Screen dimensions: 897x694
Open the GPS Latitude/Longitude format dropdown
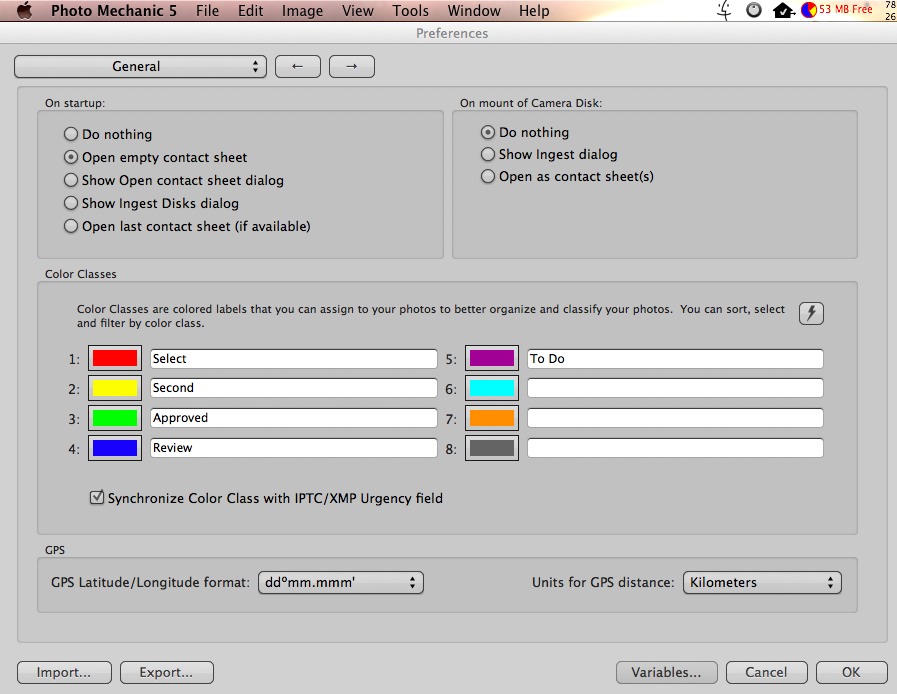(341, 582)
